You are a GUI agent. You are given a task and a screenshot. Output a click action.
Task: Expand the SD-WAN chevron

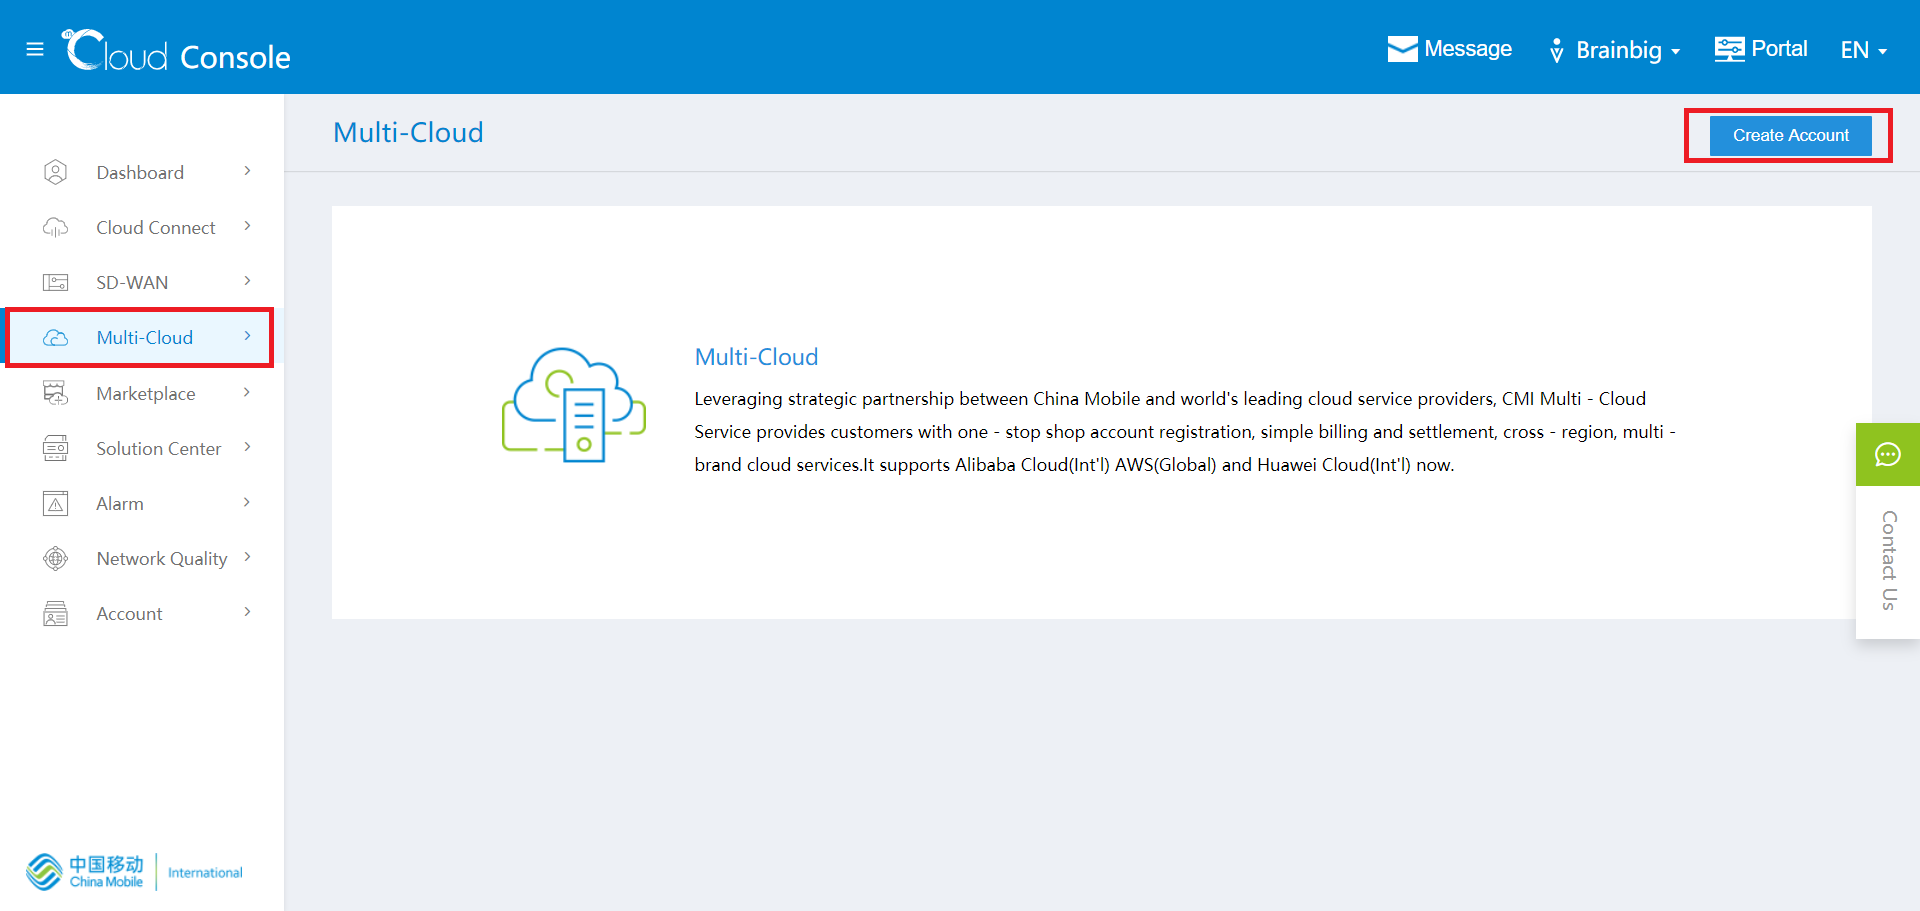(x=247, y=281)
